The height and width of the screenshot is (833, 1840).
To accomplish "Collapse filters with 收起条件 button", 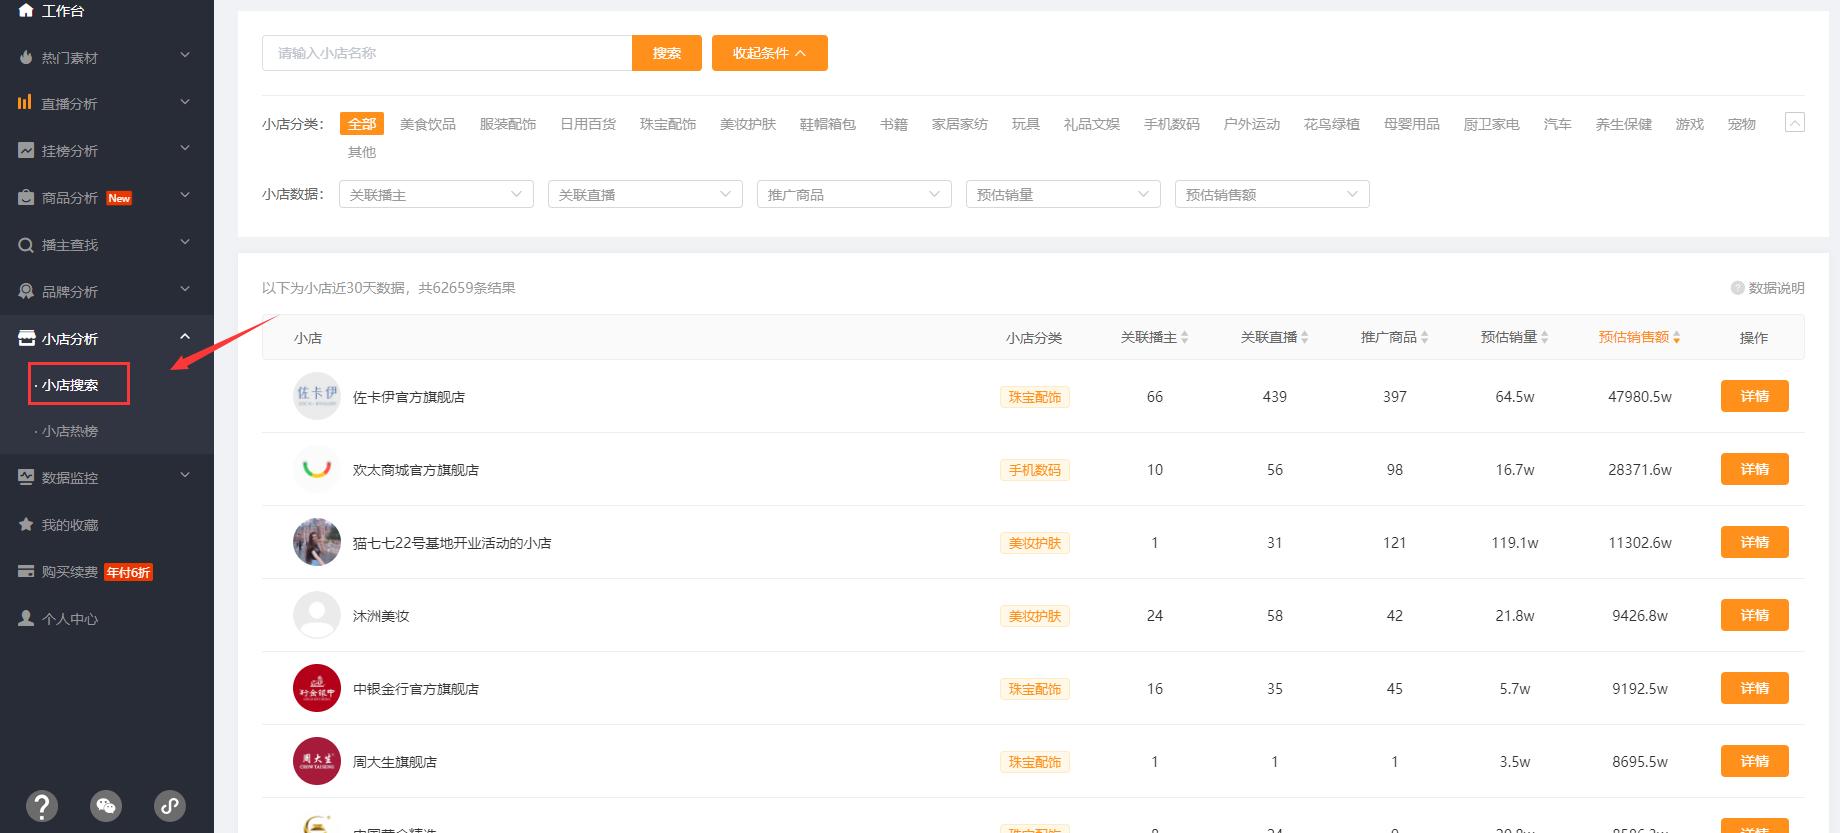I will 769,53.
